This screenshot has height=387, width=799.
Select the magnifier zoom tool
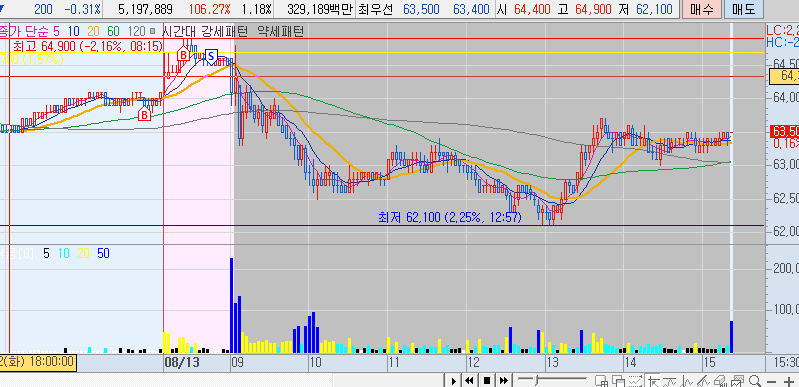click(755, 381)
